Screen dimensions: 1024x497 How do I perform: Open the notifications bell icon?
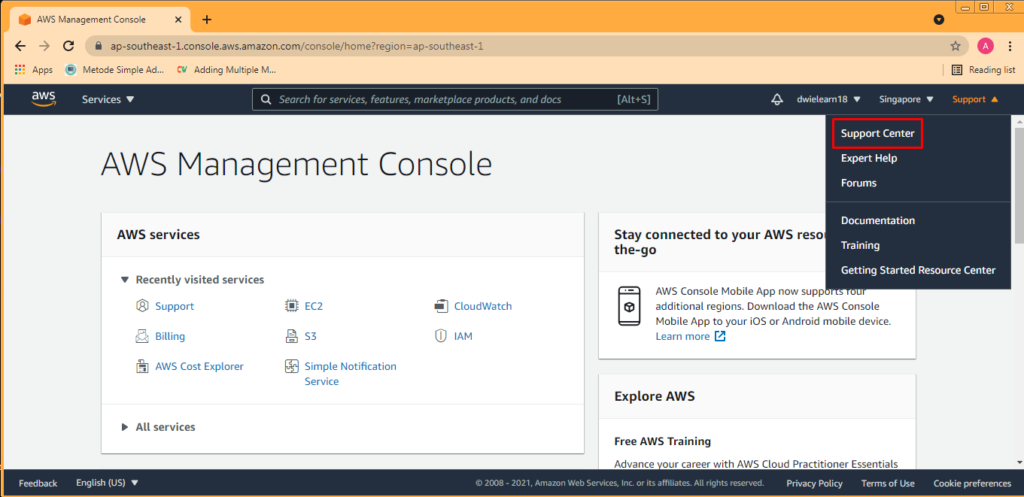coord(777,100)
